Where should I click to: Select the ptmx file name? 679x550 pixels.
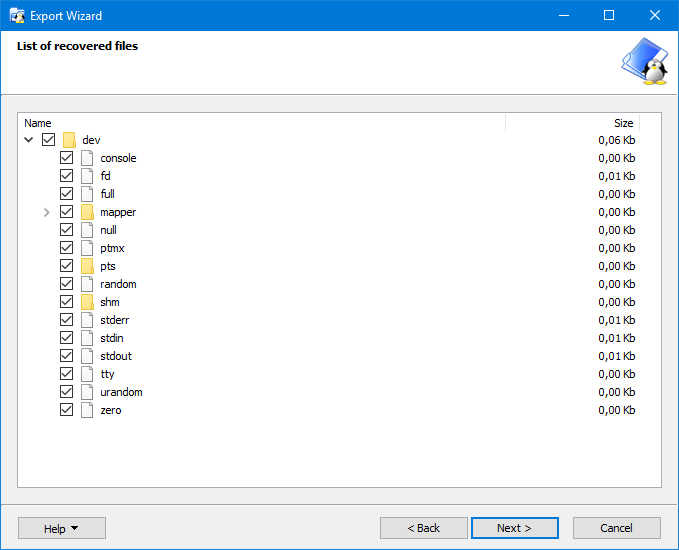pos(112,248)
